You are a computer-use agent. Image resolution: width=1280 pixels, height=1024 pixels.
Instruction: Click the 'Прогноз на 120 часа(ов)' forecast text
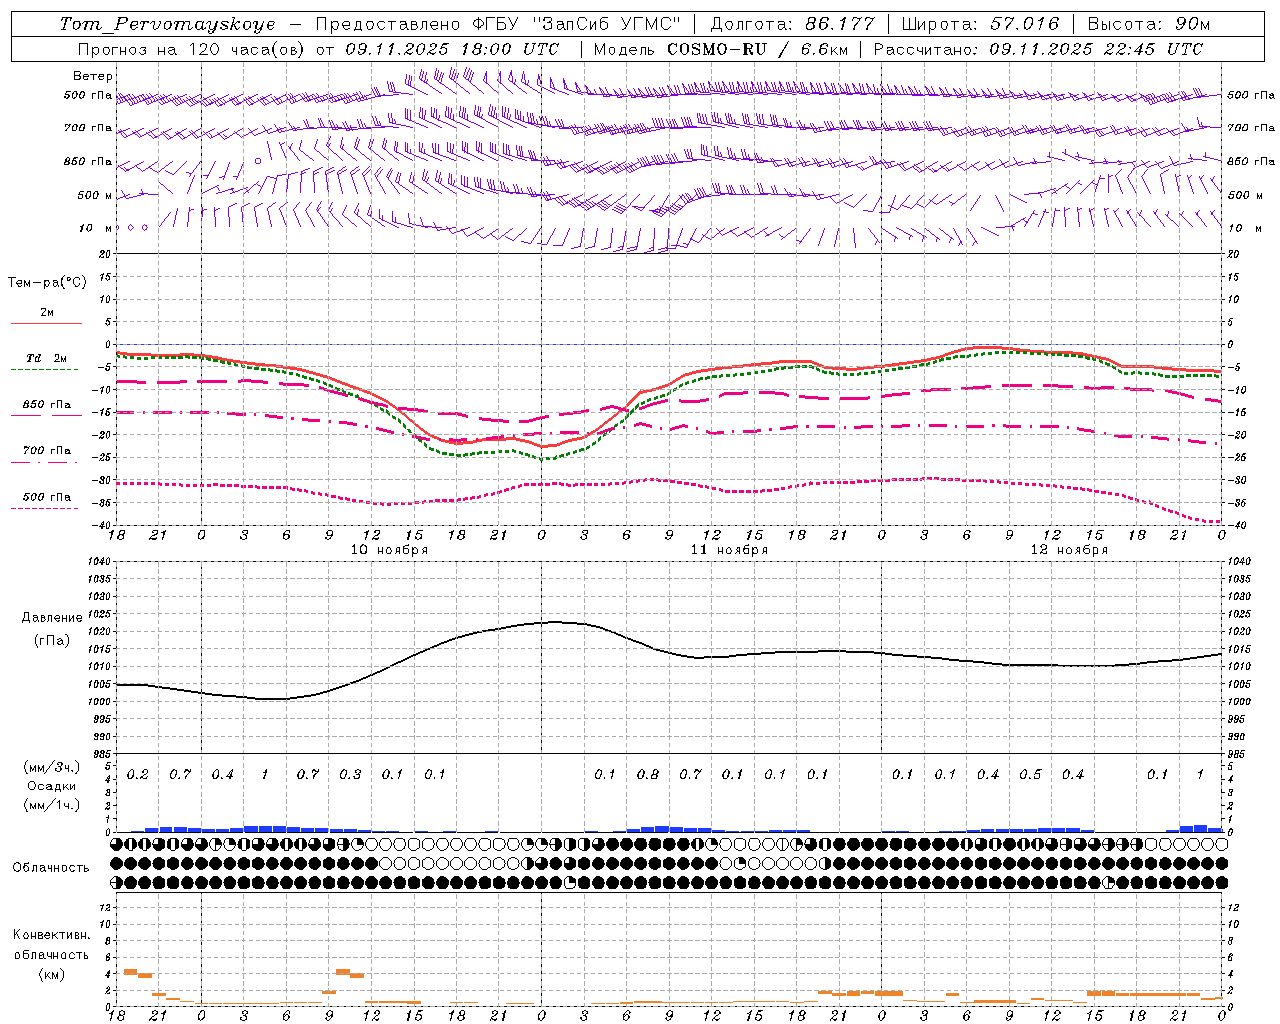pyautogui.click(x=192, y=49)
